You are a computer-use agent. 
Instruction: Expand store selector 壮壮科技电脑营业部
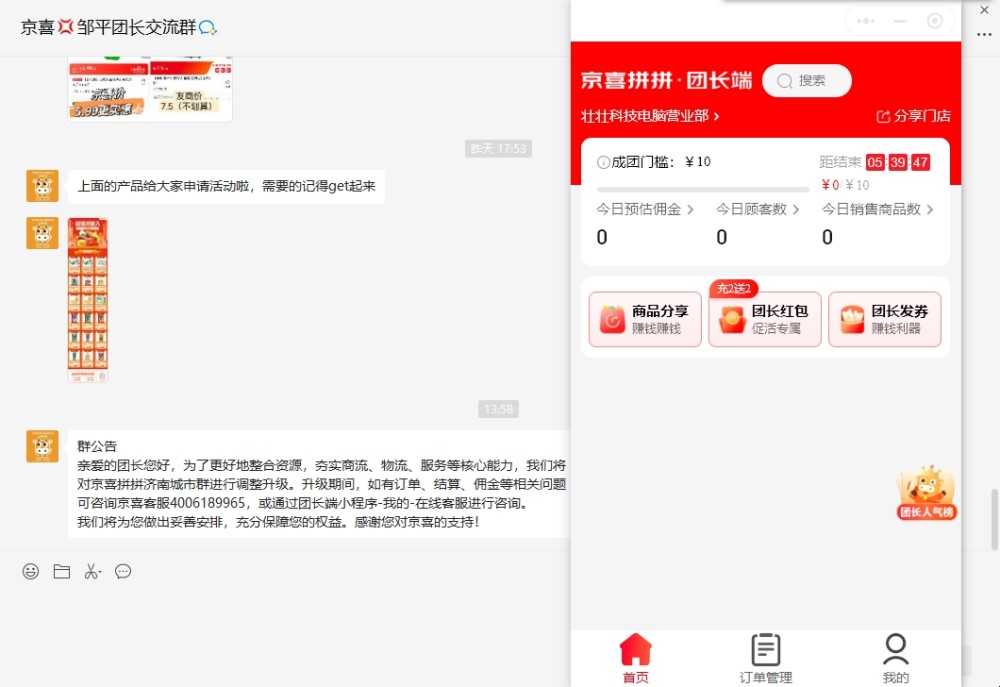point(650,116)
